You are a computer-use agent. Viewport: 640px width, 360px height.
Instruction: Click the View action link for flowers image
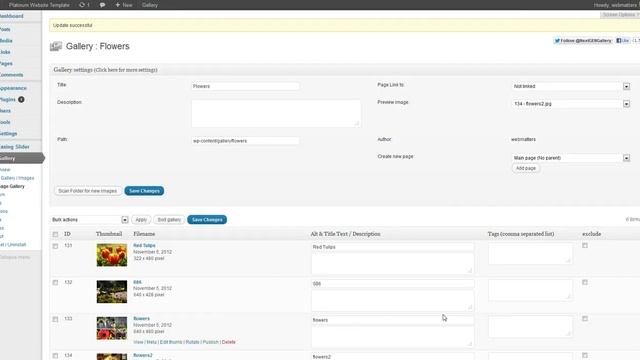pos(138,342)
